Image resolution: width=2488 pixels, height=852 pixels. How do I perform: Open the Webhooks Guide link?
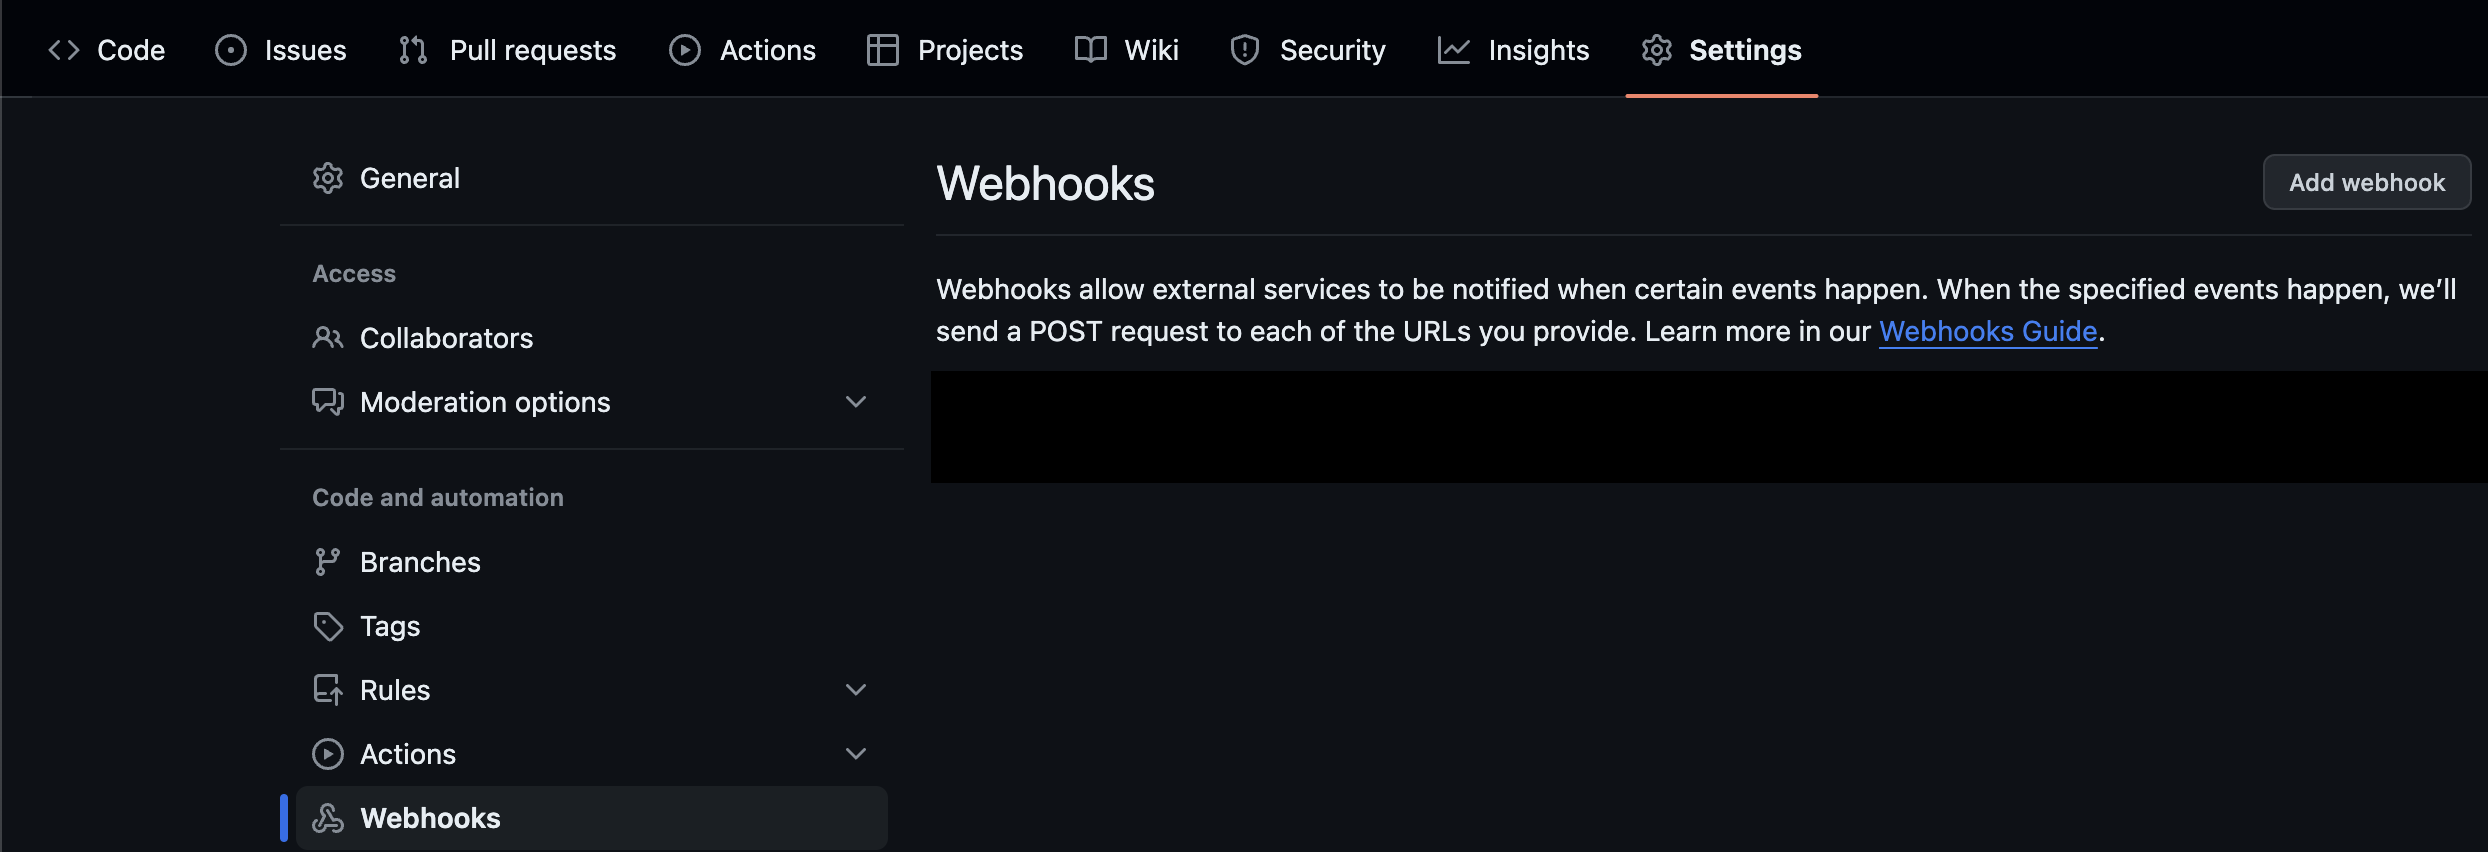[x=1988, y=332]
